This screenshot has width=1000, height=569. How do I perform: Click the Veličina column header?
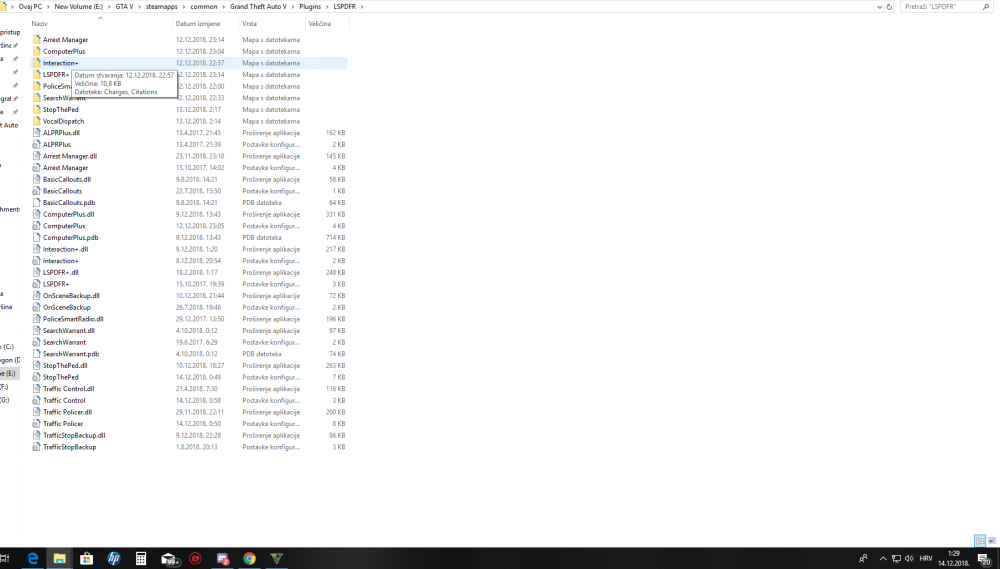pos(320,24)
